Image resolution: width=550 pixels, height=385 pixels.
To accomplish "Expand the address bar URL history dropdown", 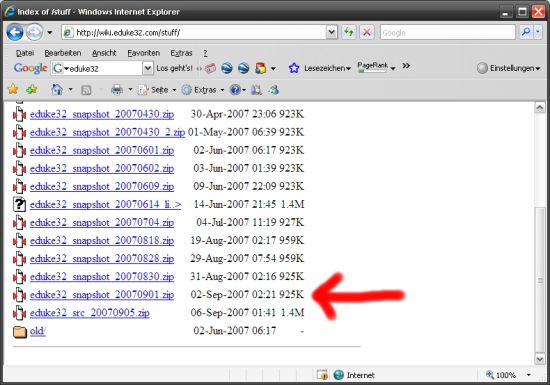I will coord(331,33).
